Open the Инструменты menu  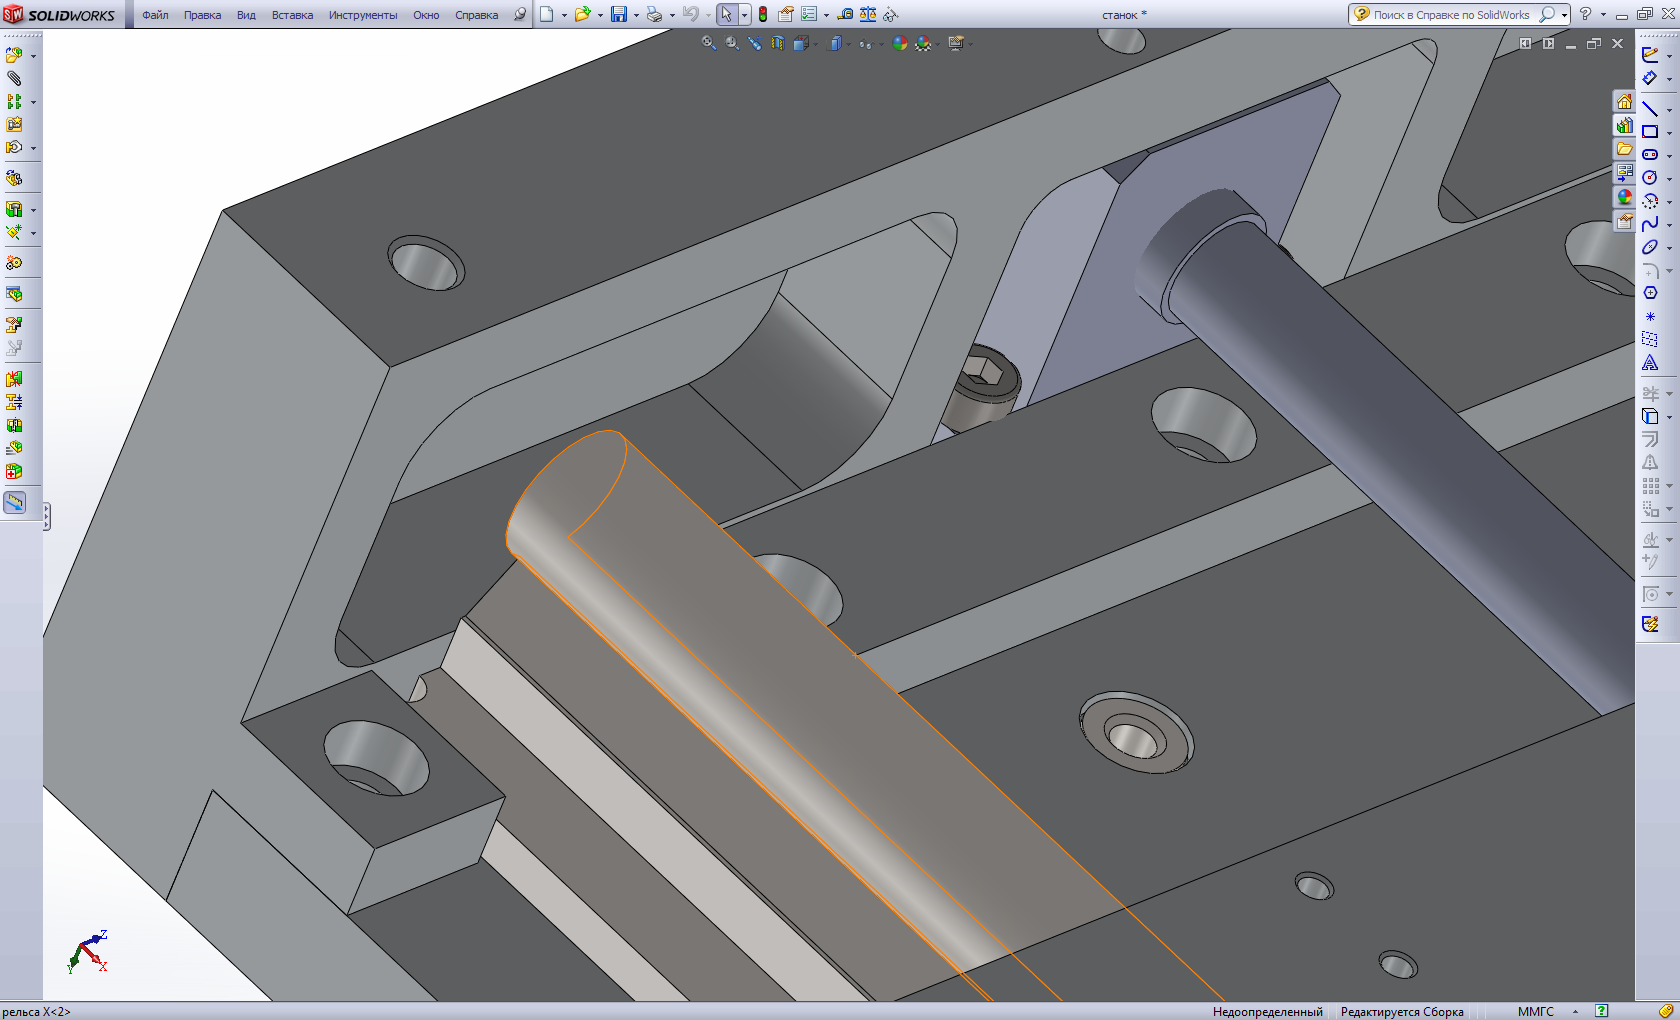(x=363, y=15)
